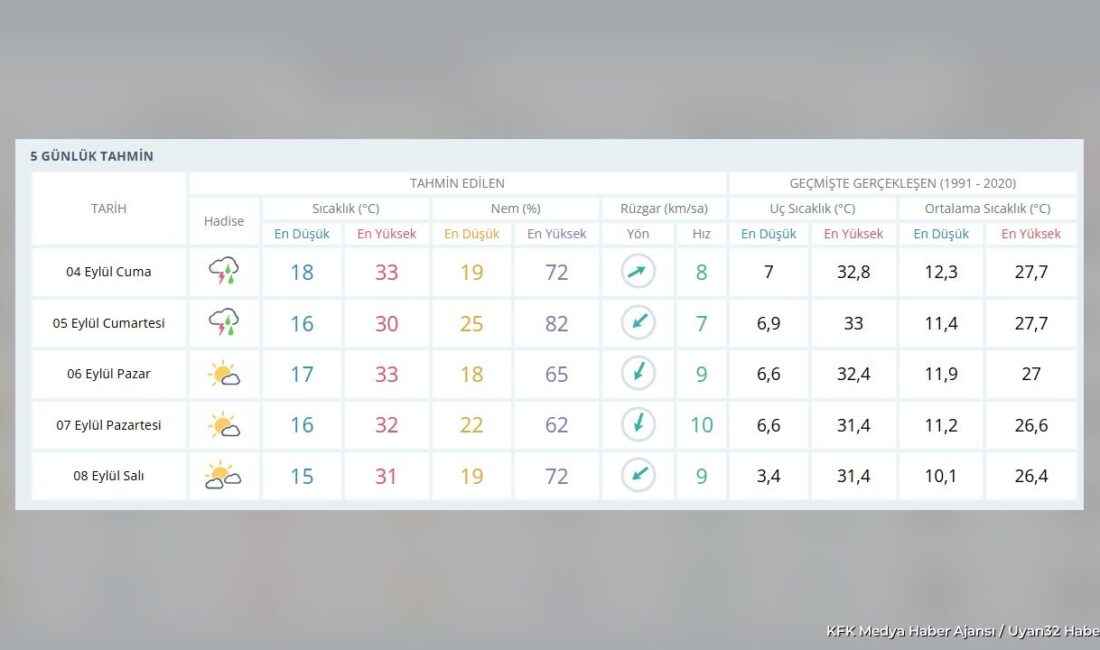Click wind direction arrow for 04 Eylül Cuma
Image resolution: width=1100 pixels, height=650 pixels.
click(638, 271)
